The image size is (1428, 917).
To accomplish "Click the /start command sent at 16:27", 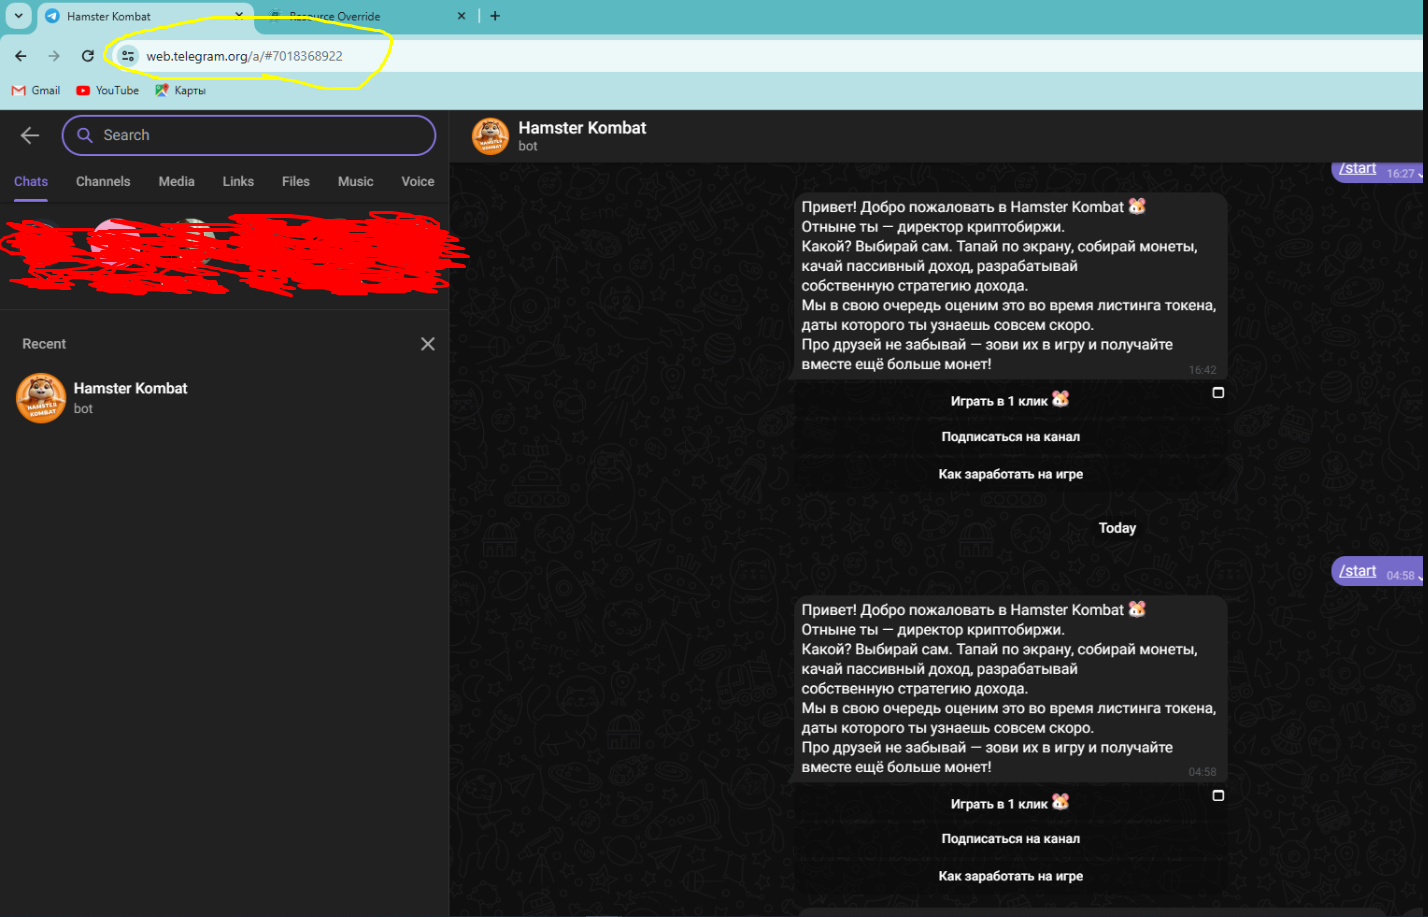I will click(x=1357, y=169).
